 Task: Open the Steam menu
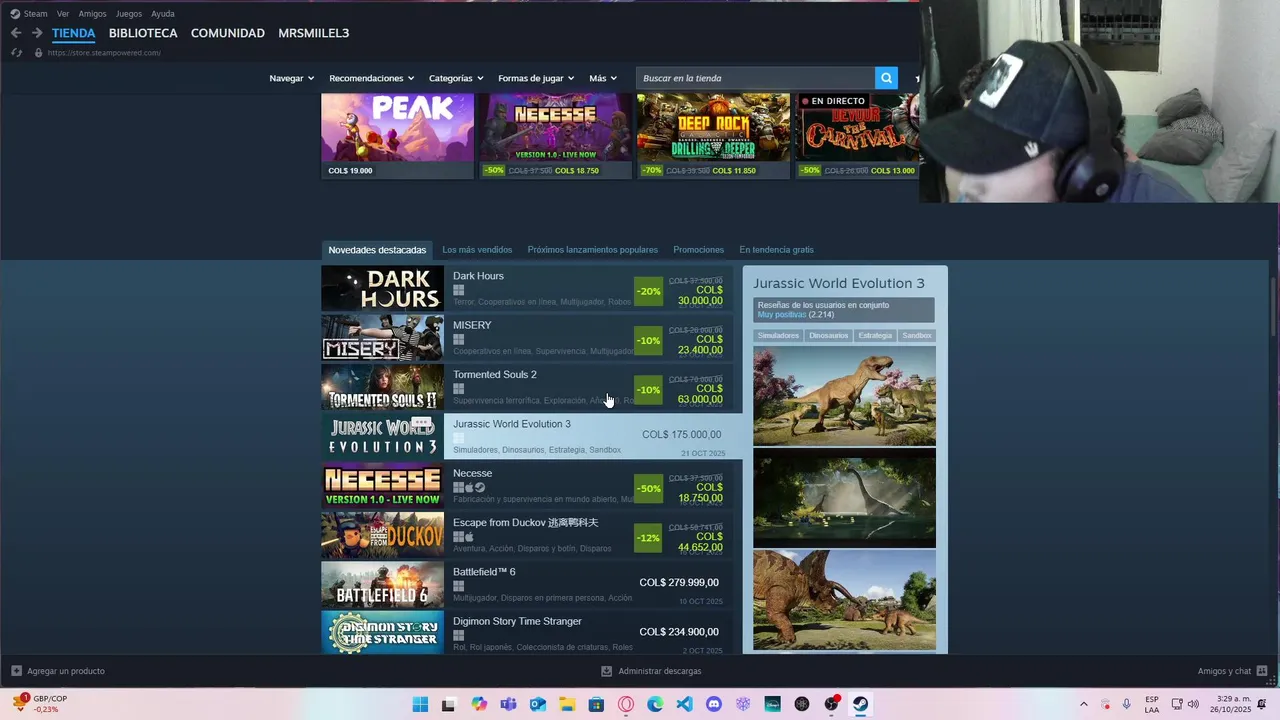(35, 14)
